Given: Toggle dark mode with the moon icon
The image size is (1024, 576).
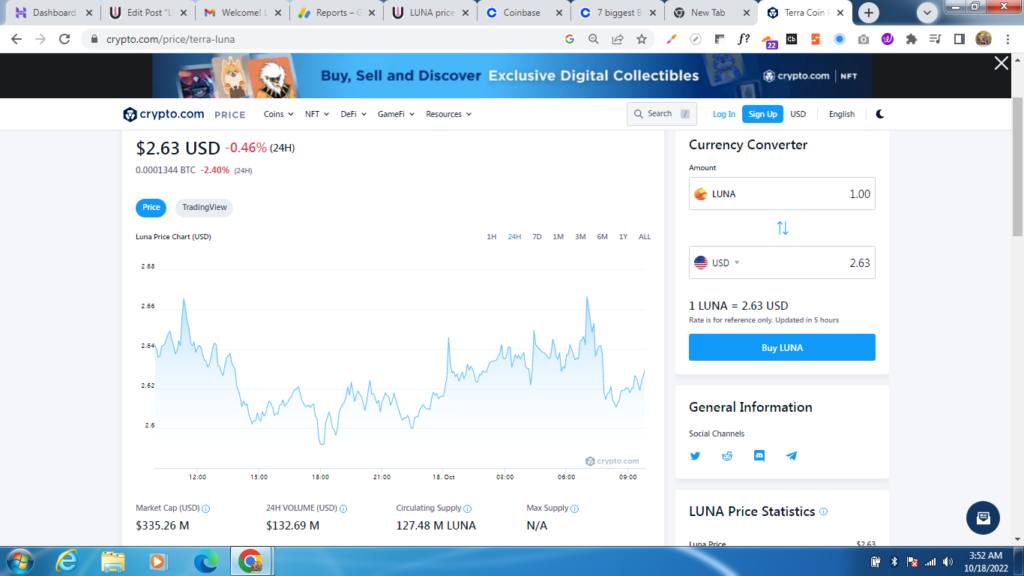Looking at the screenshot, I should (x=880, y=114).
